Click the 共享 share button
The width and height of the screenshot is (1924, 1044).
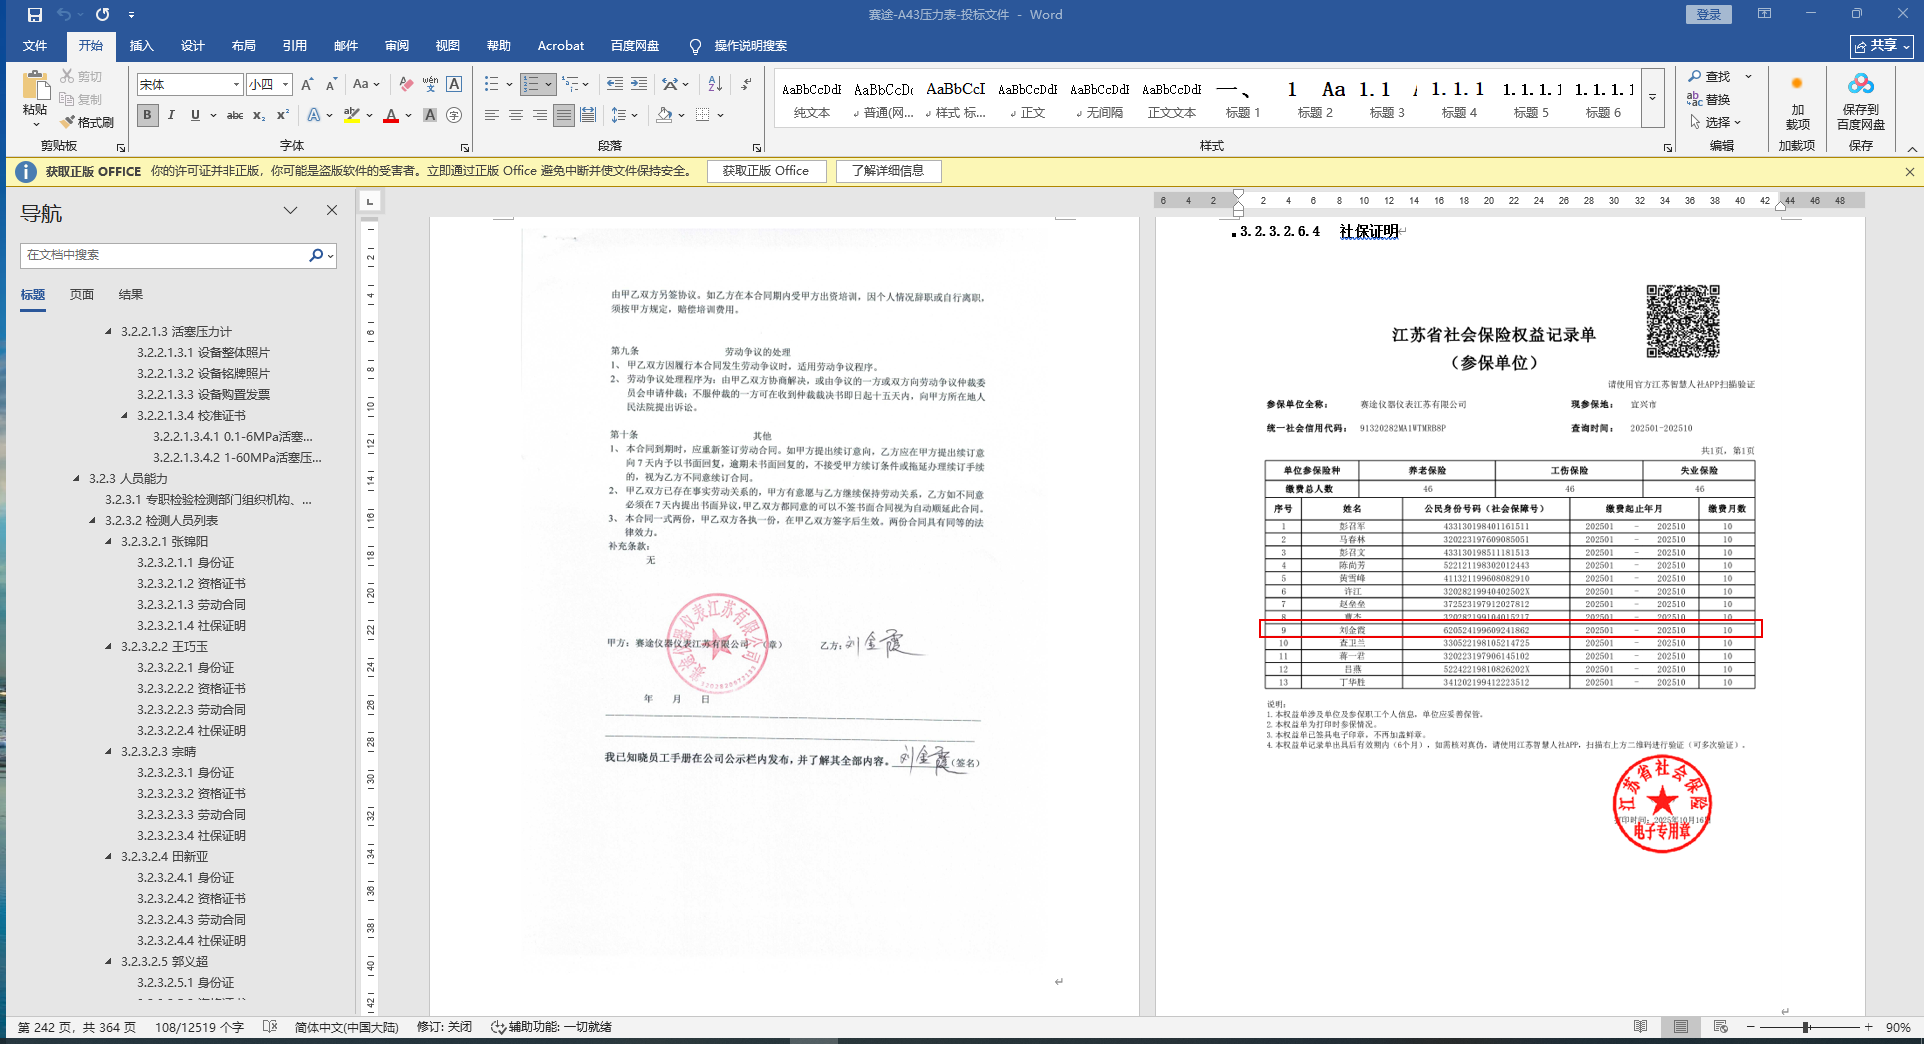(x=1882, y=46)
